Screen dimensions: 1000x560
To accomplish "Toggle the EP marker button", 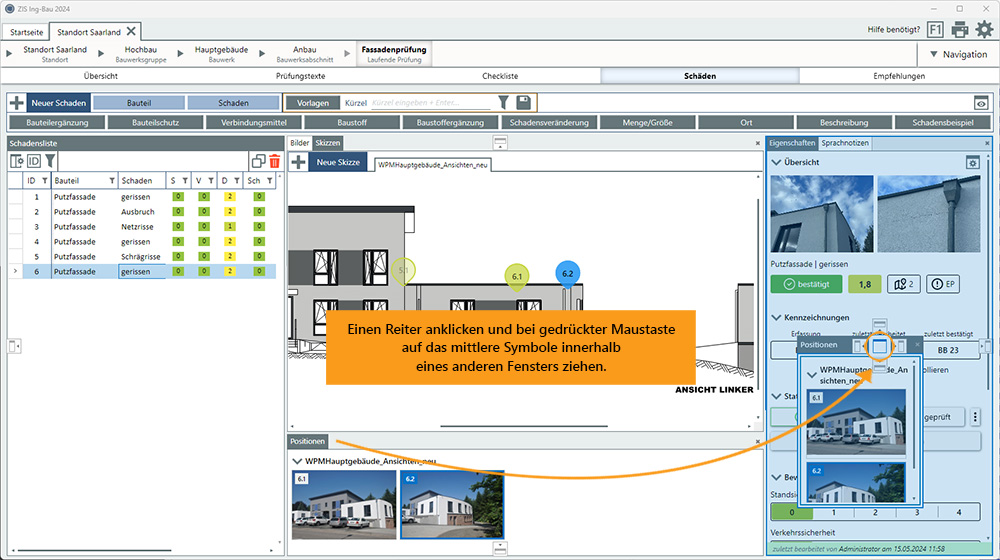I will tap(943, 284).
